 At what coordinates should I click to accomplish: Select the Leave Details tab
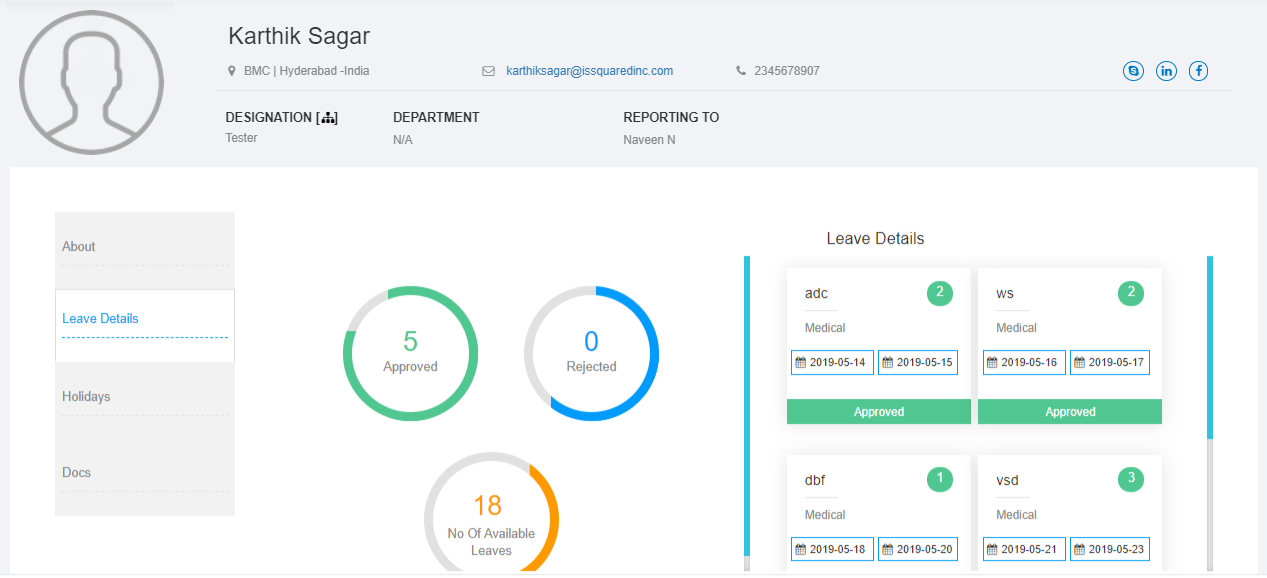[x=100, y=318]
